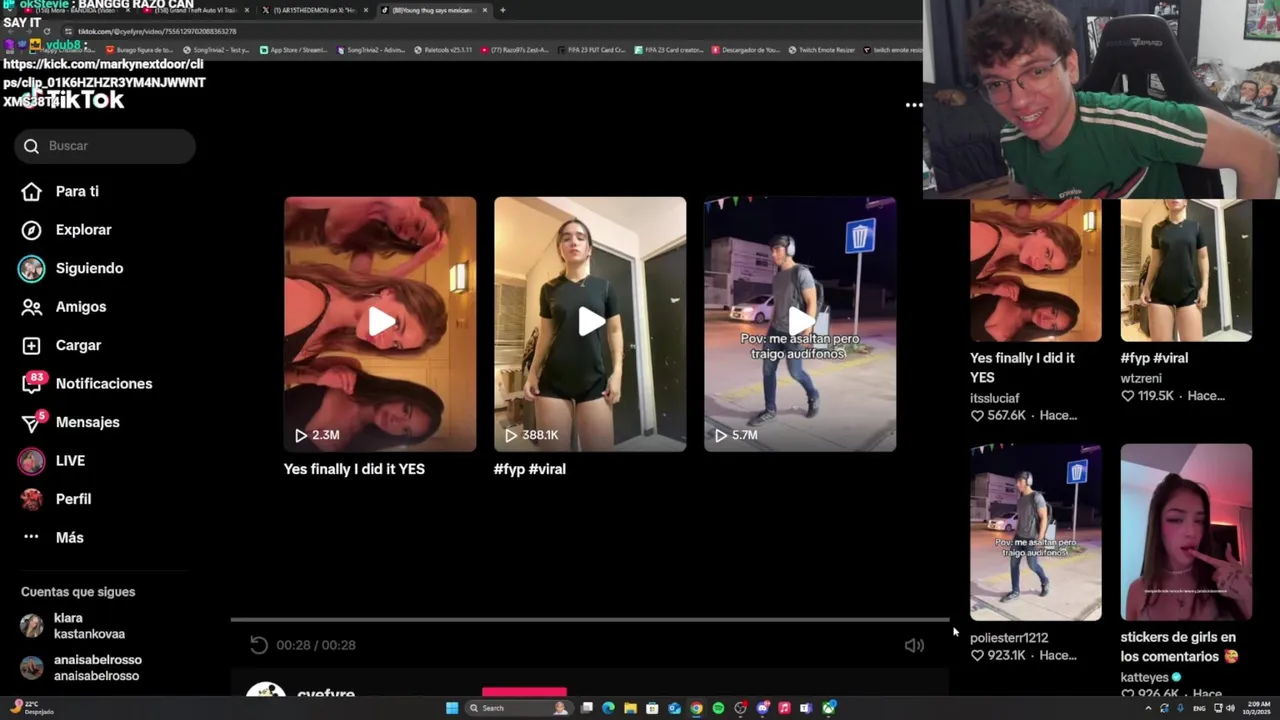Image resolution: width=1280 pixels, height=720 pixels.
Task: Click the 923.1K likes heart count
Action: [998, 656]
